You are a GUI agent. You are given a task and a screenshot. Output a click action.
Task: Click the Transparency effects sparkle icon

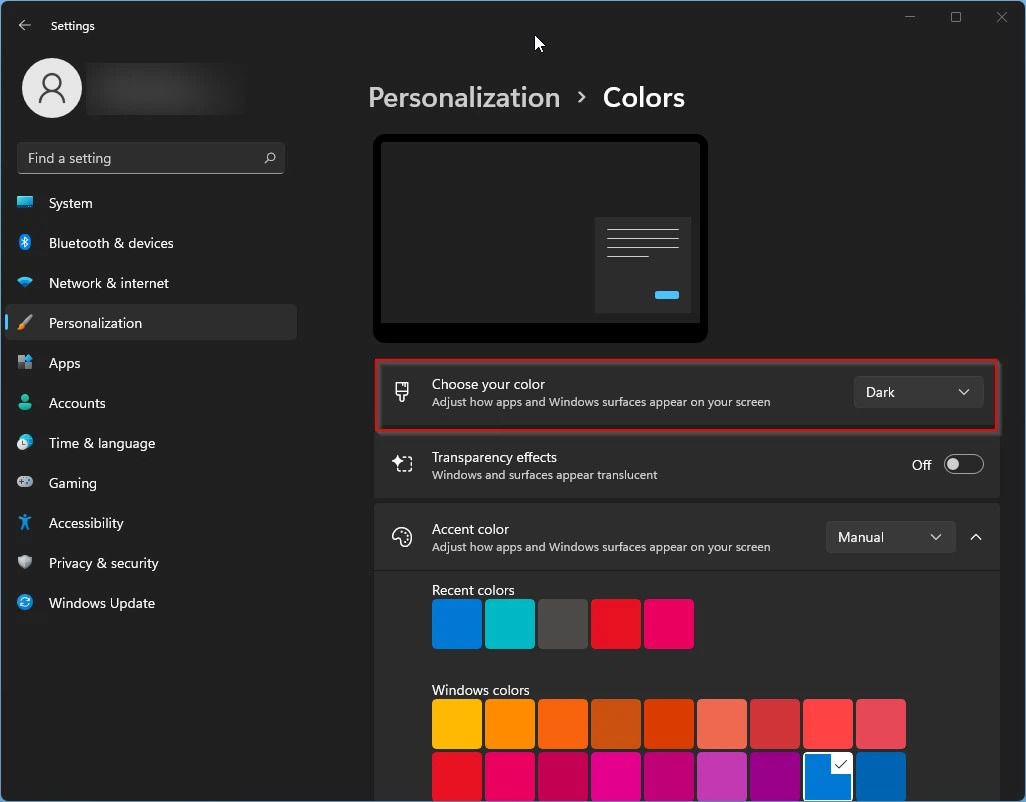(402, 464)
